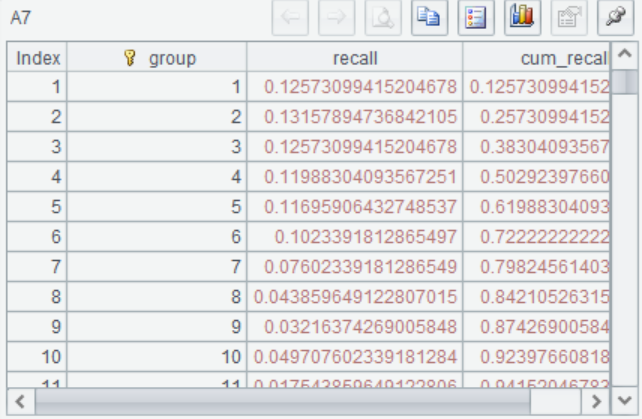
Task: Click the group cell with value 10
Action: pos(156,356)
